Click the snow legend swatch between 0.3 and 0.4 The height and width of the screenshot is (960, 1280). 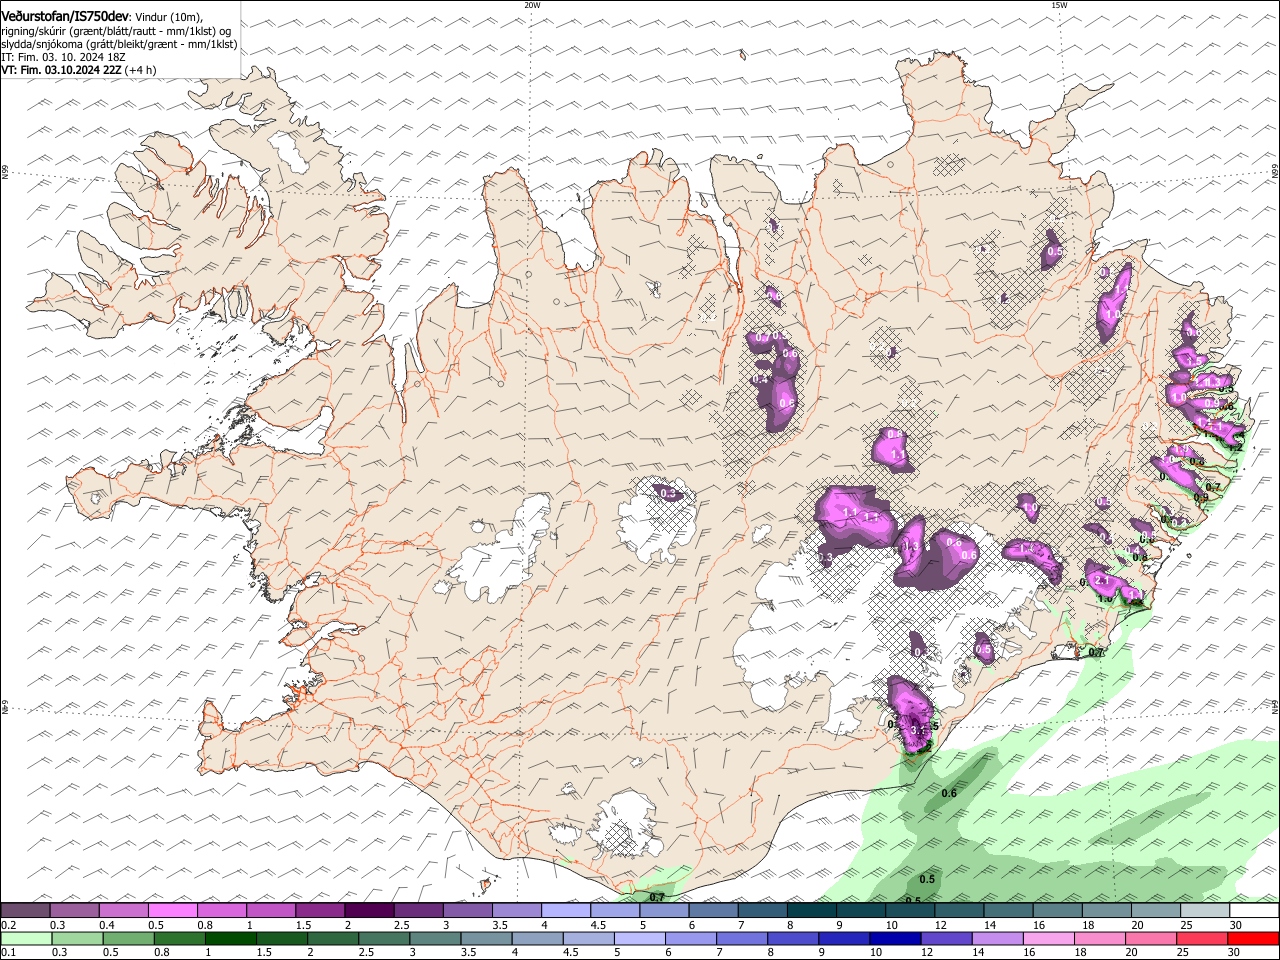tap(74, 910)
